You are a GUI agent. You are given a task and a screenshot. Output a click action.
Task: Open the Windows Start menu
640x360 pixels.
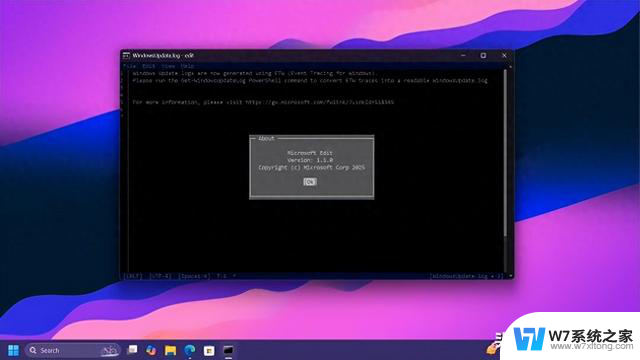[x=13, y=350]
